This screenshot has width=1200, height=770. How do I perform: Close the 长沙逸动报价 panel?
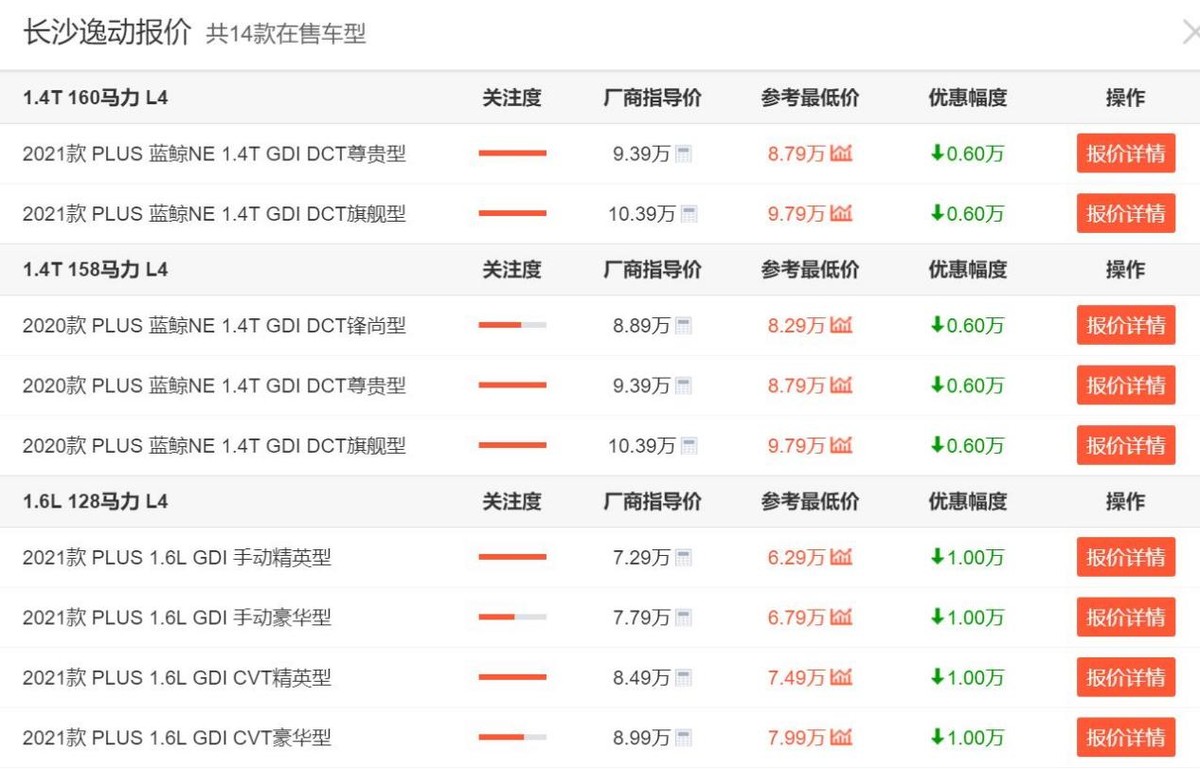tap(1190, 32)
